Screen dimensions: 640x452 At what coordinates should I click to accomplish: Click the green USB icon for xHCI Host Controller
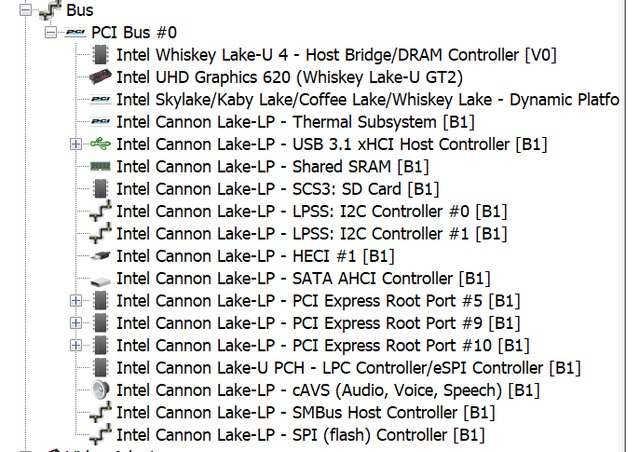(x=100, y=144)
